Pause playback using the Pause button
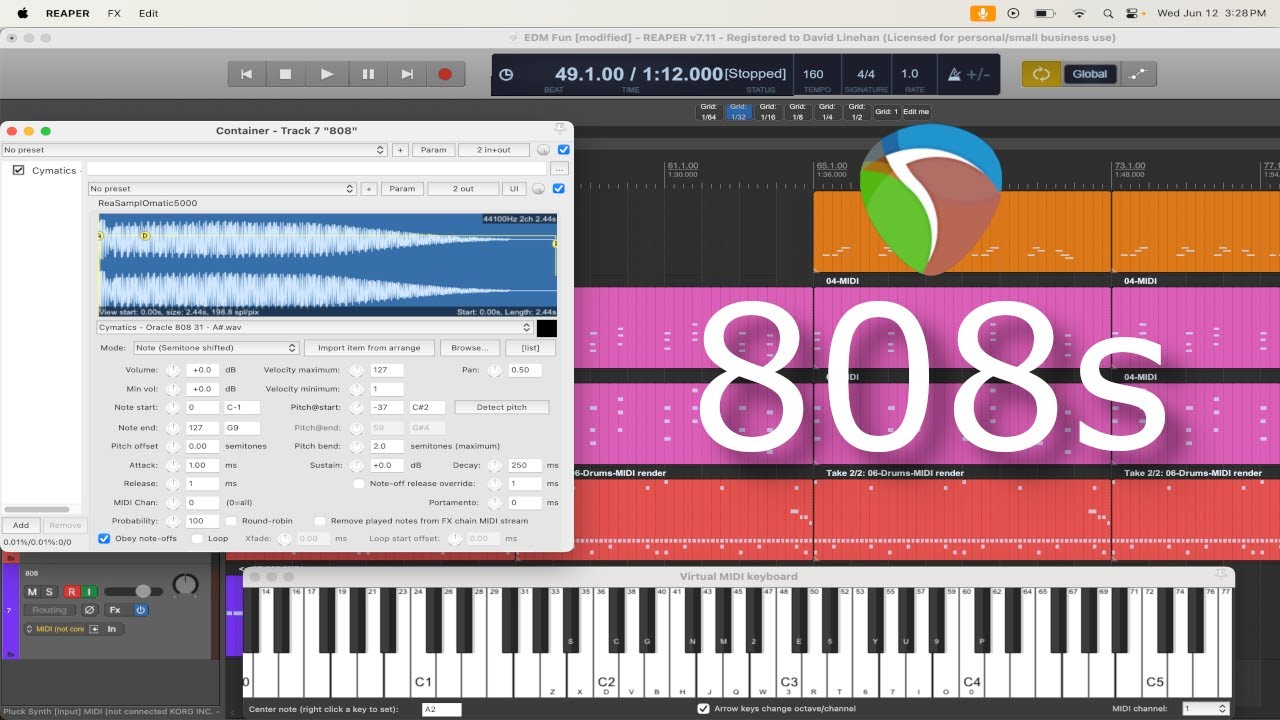Image resolution: width=1280 pixels, height=720 pixels. [x=367, y=74]
